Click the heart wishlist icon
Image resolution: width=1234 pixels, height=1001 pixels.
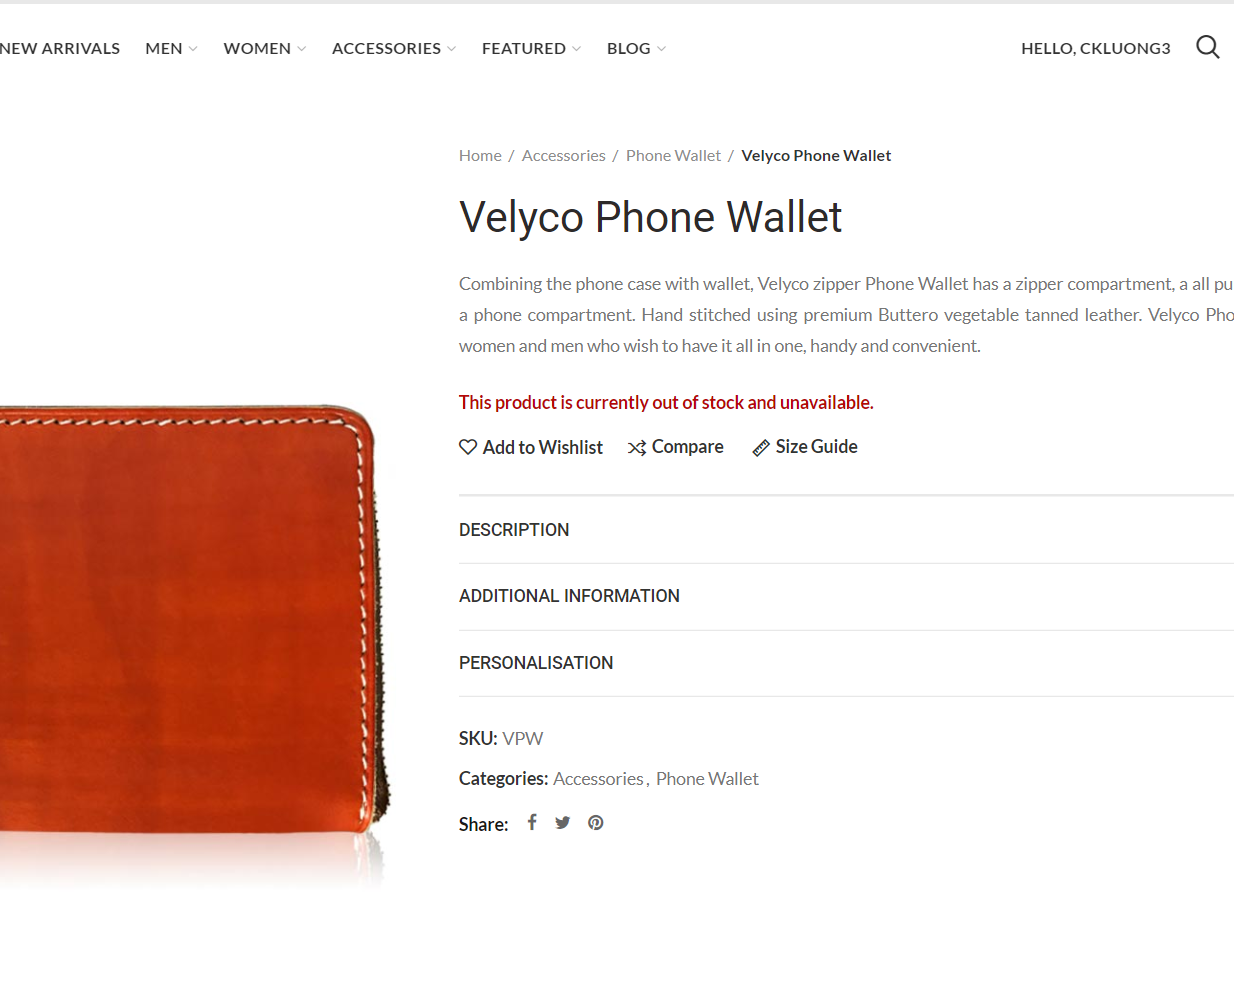point(468,447)
